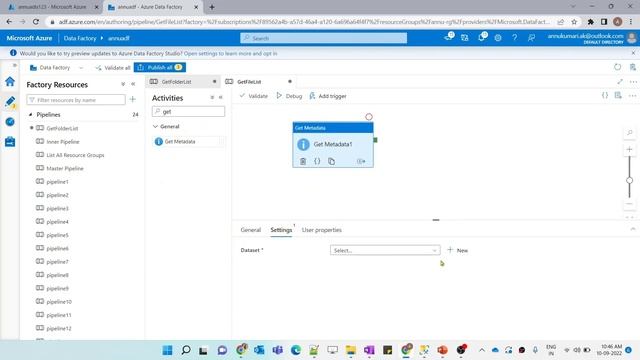Open the Author pencil hub
Viewport: 640px width, 360px height.
coord(10,102)
